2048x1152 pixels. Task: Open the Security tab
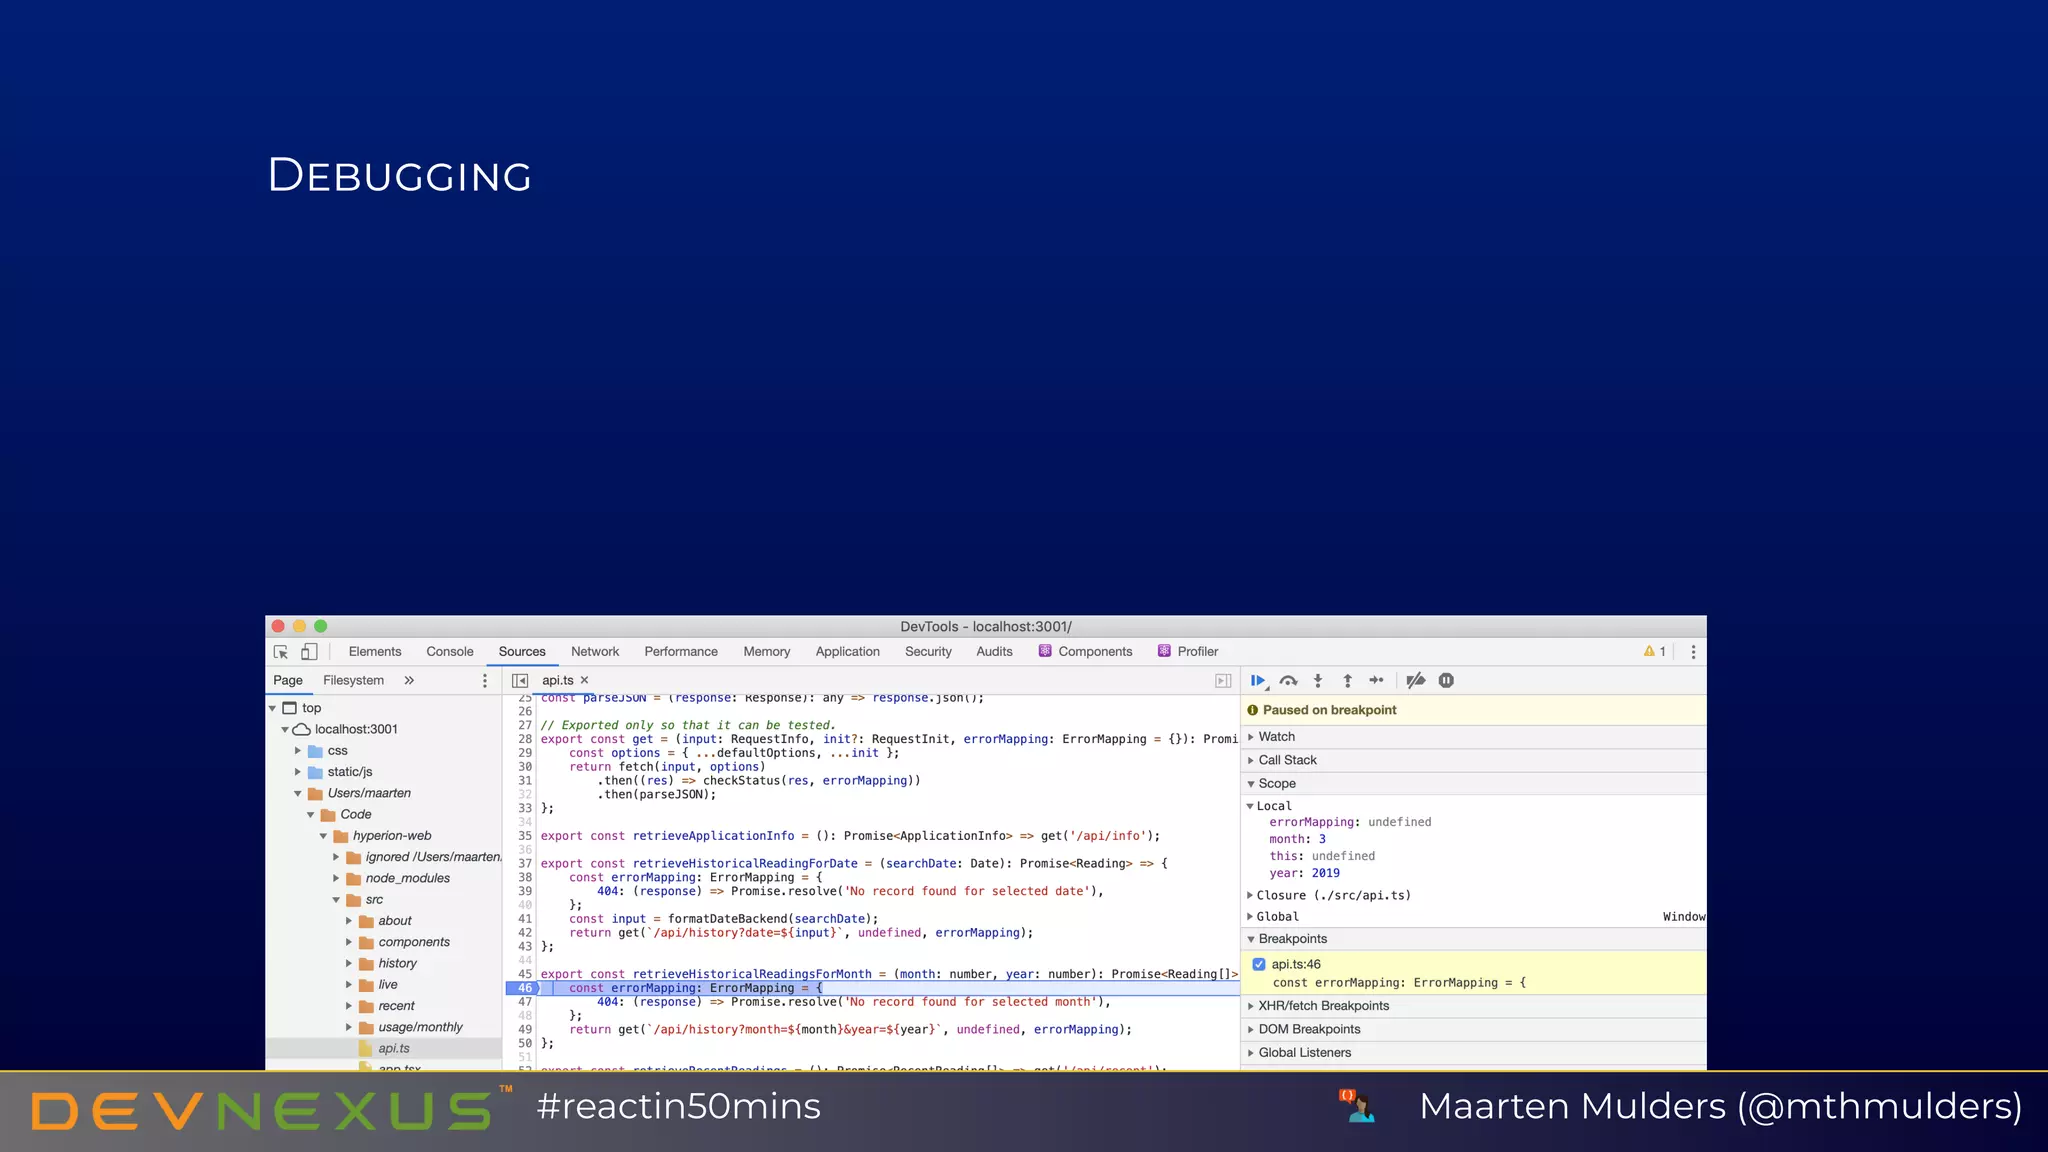[x=928, y=652]
